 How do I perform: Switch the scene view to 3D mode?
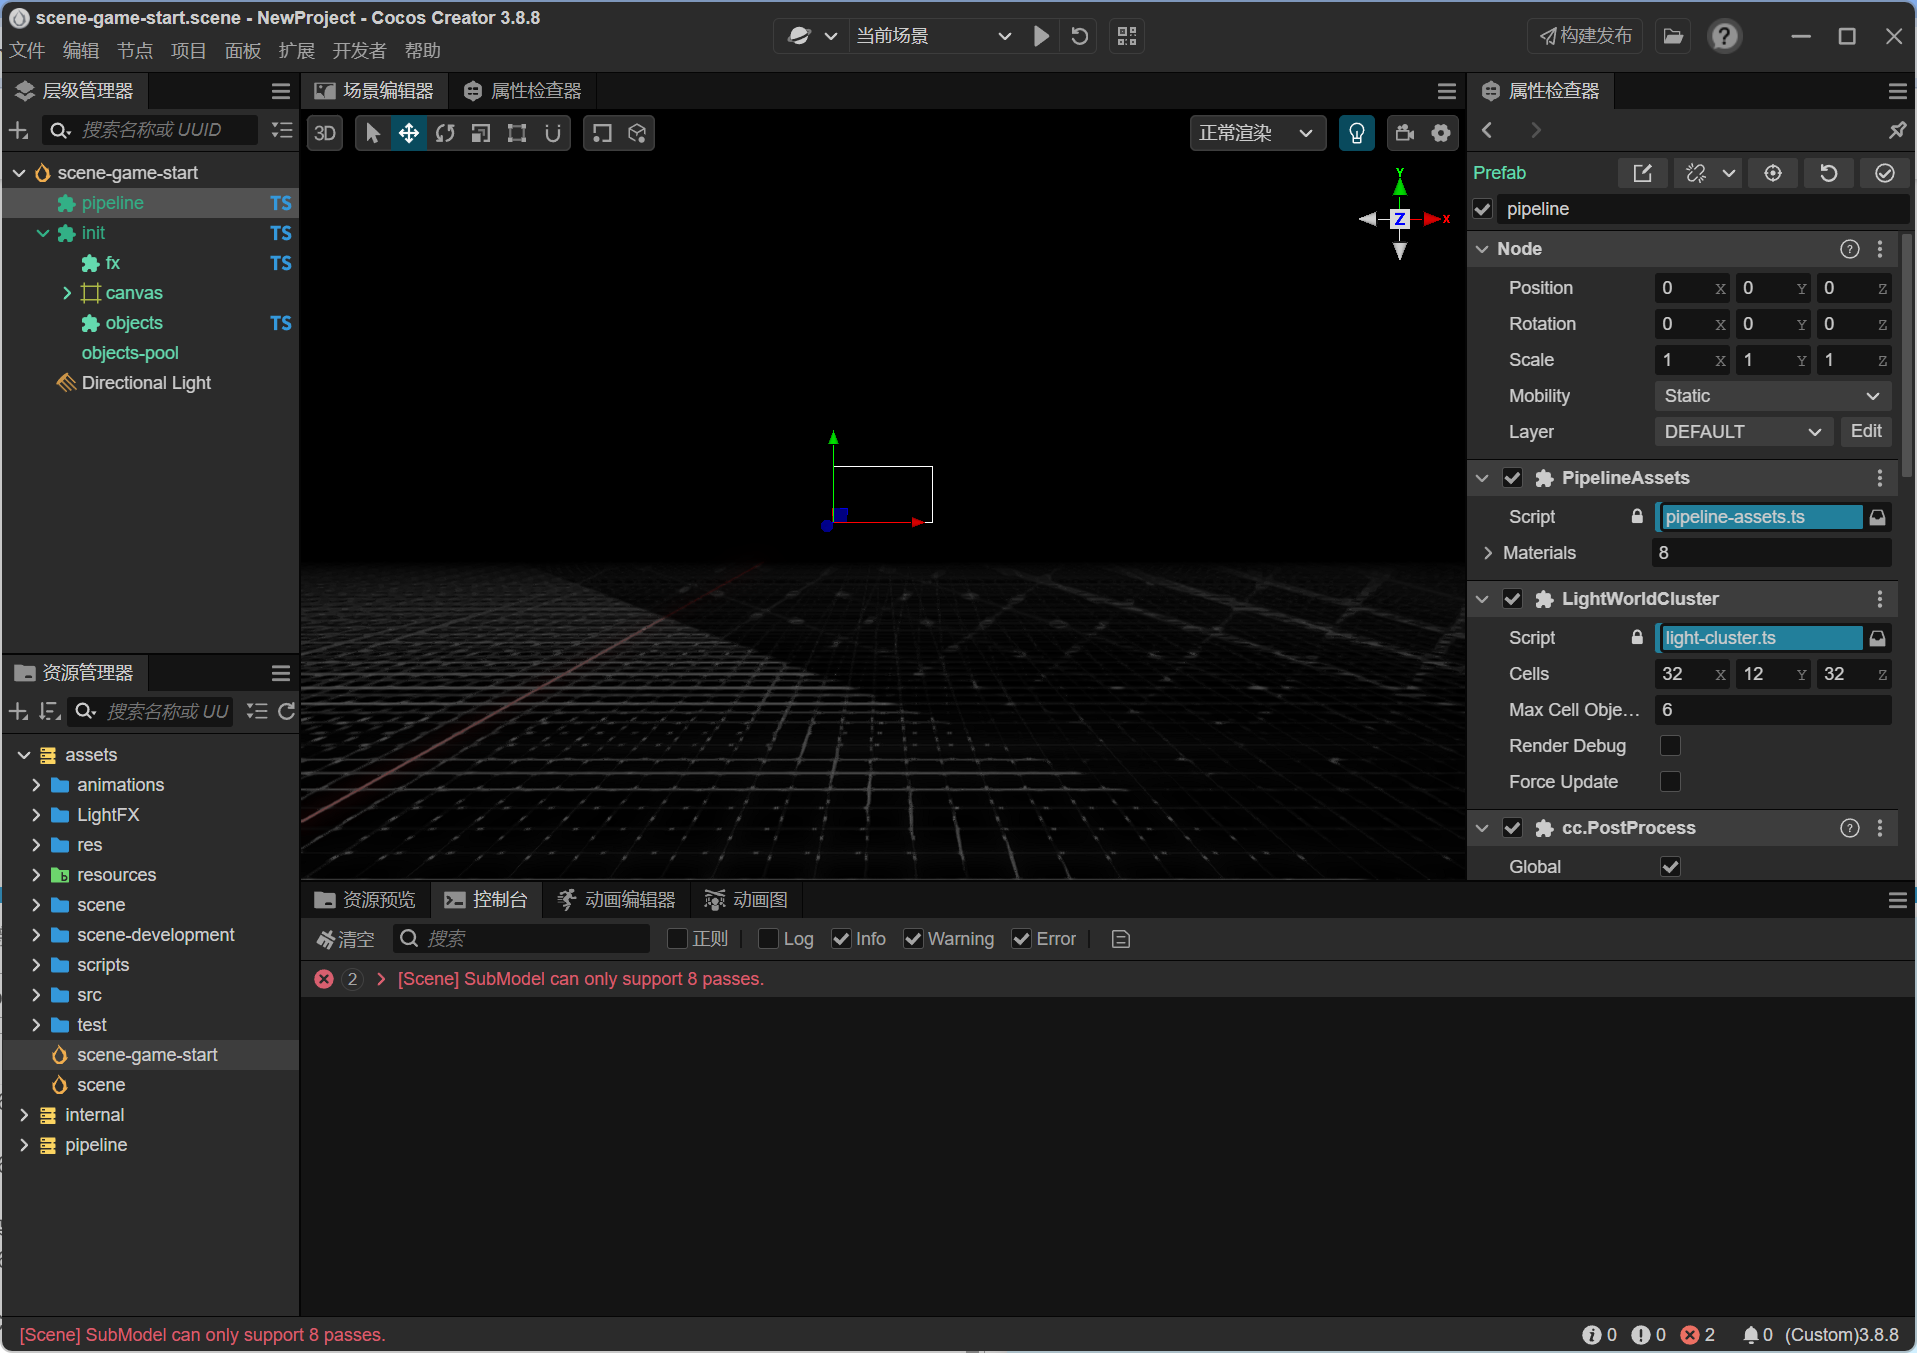325,133
